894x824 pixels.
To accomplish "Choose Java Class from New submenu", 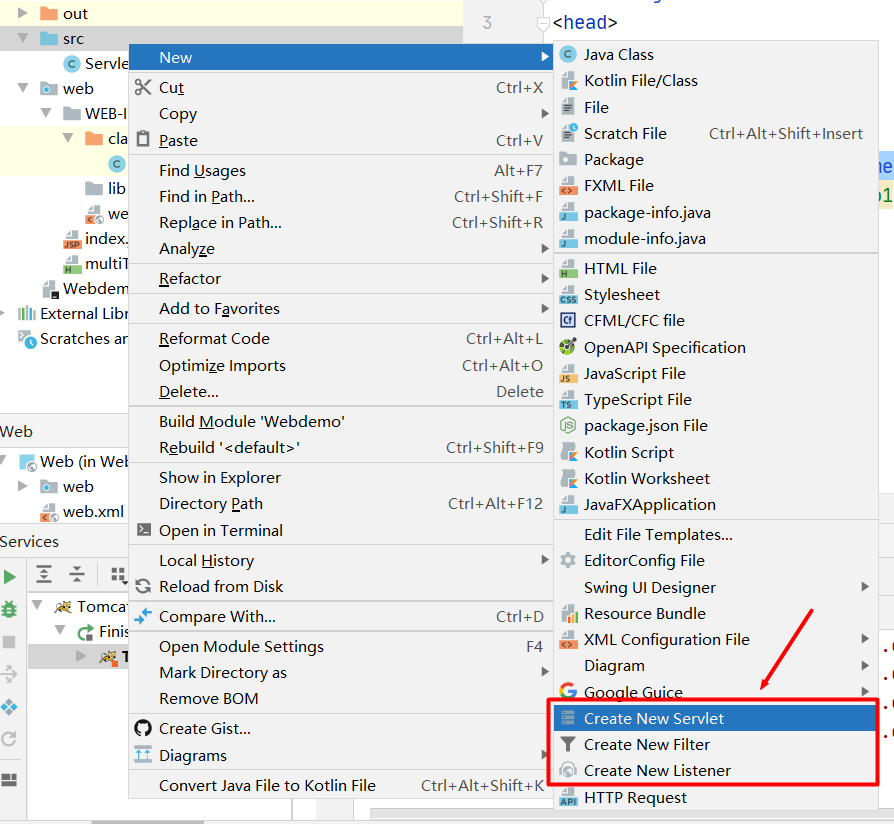I will [x=618, y=54].
